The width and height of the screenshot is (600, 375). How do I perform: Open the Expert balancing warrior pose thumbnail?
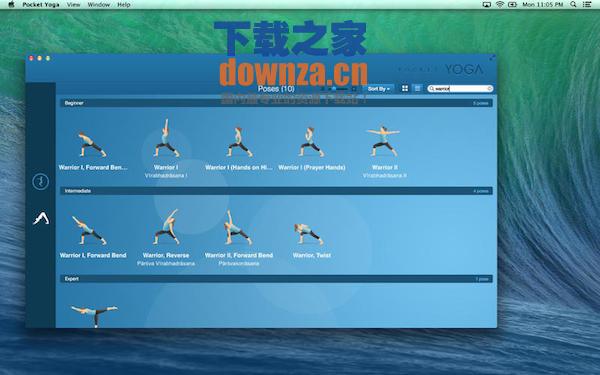[94, 315]
